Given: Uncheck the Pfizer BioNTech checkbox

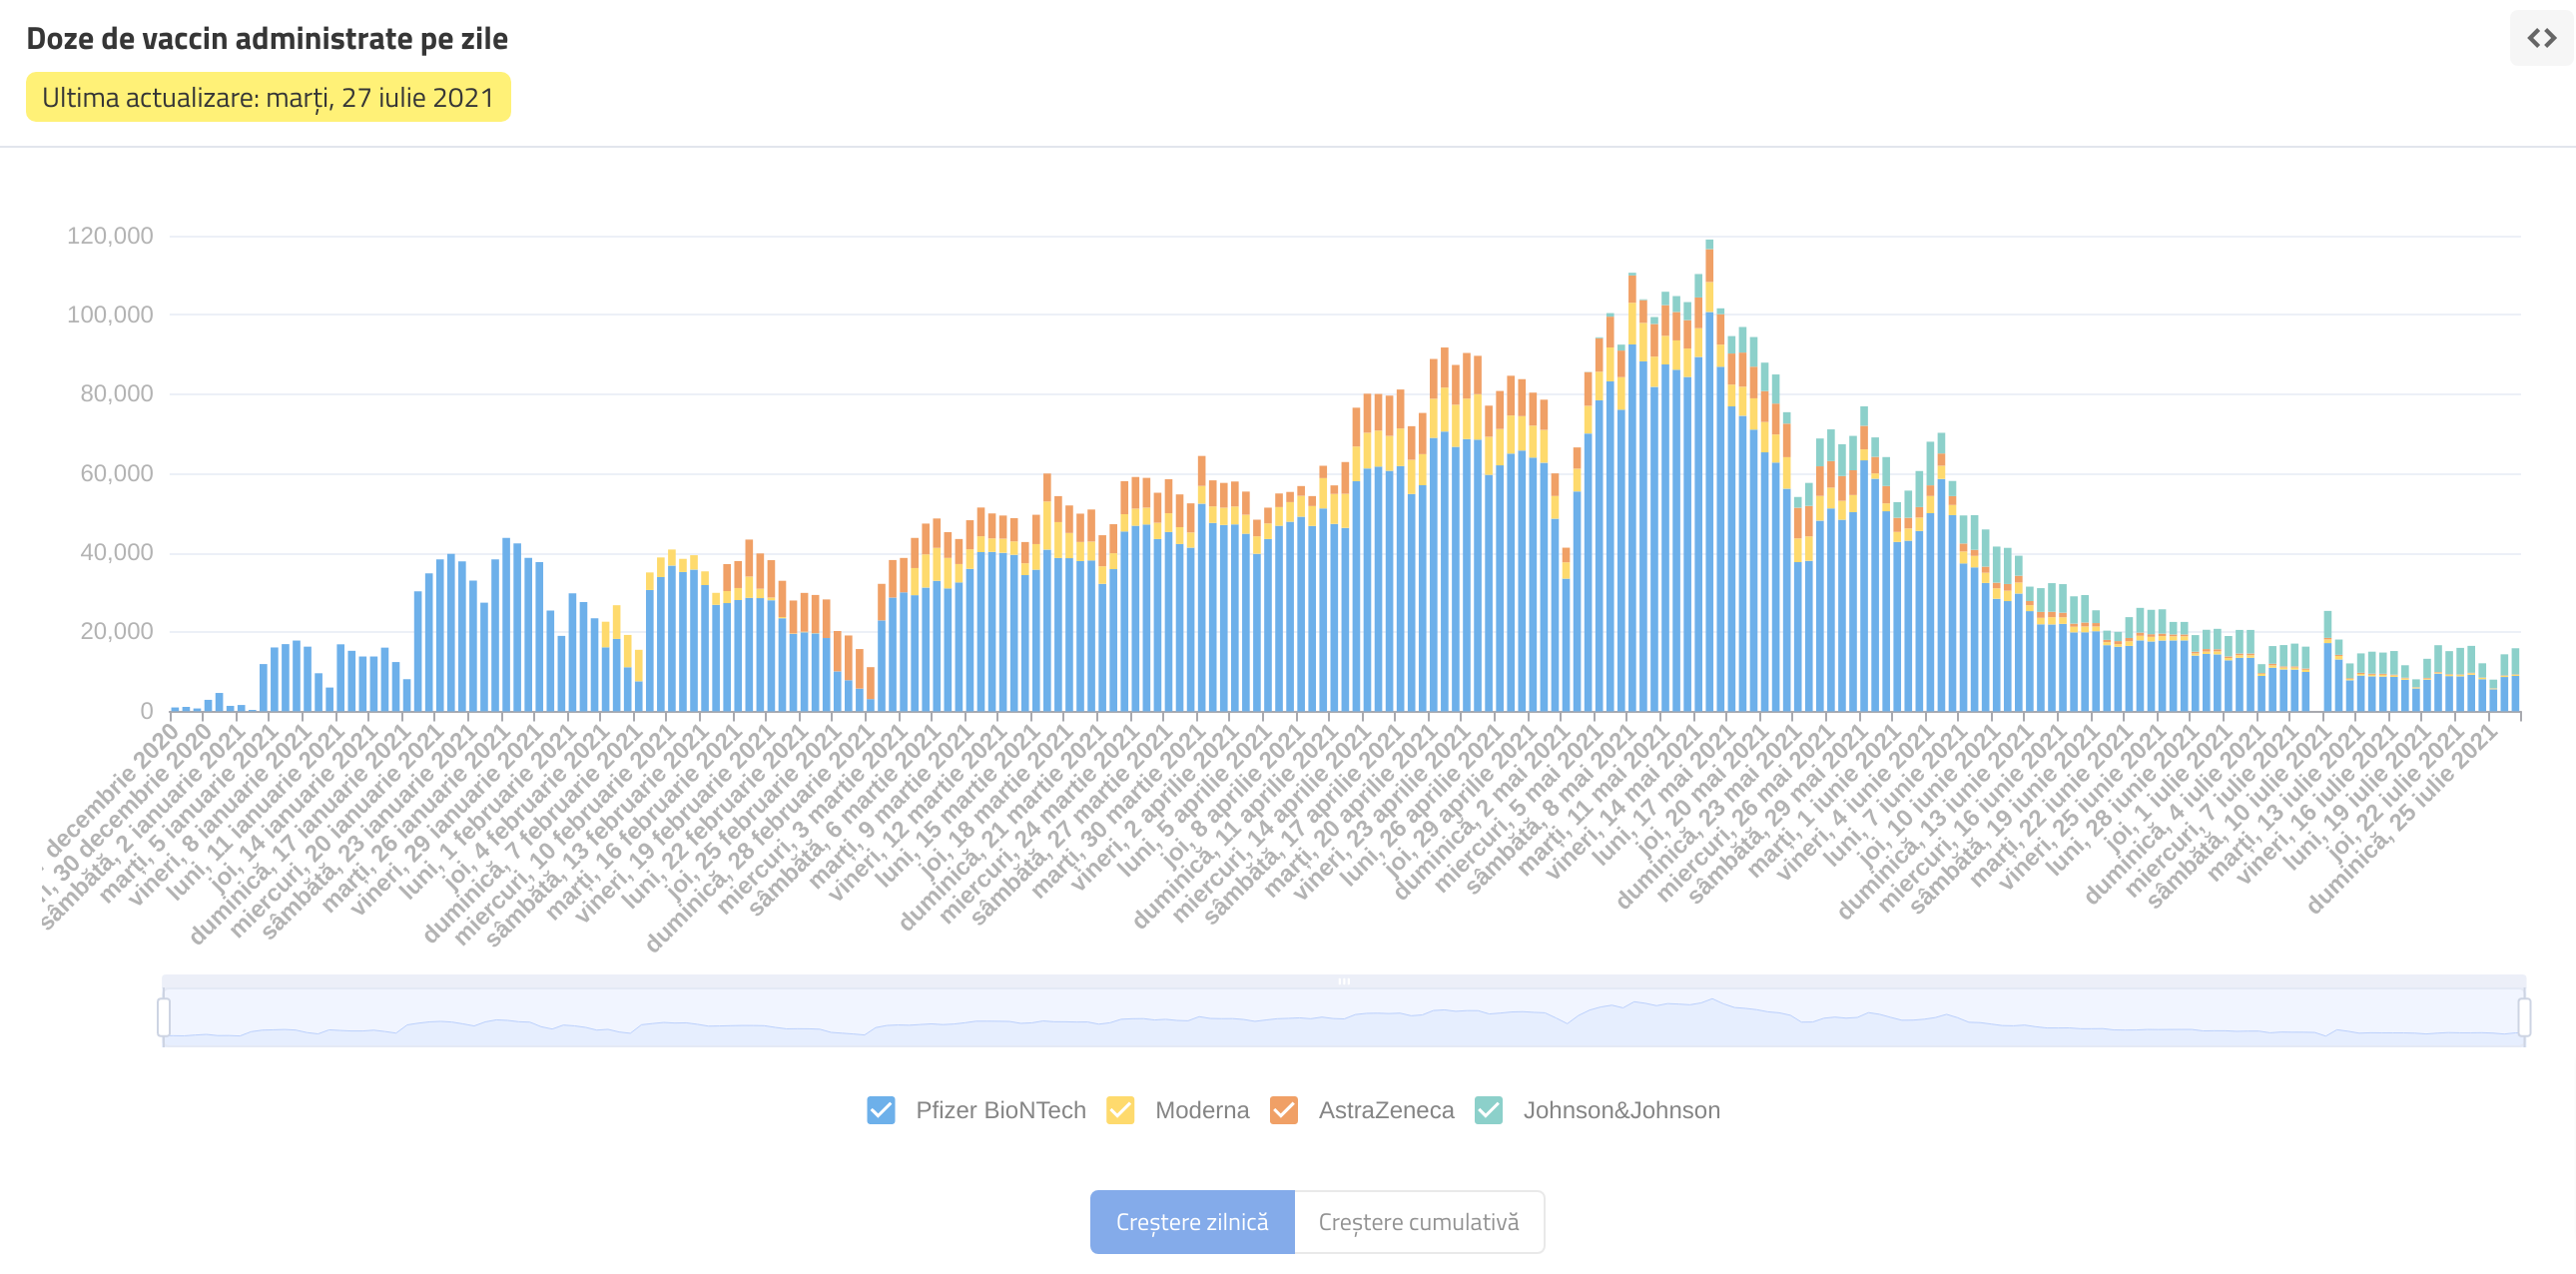Looking at the screenshot, I should [x=880, y=1110].
